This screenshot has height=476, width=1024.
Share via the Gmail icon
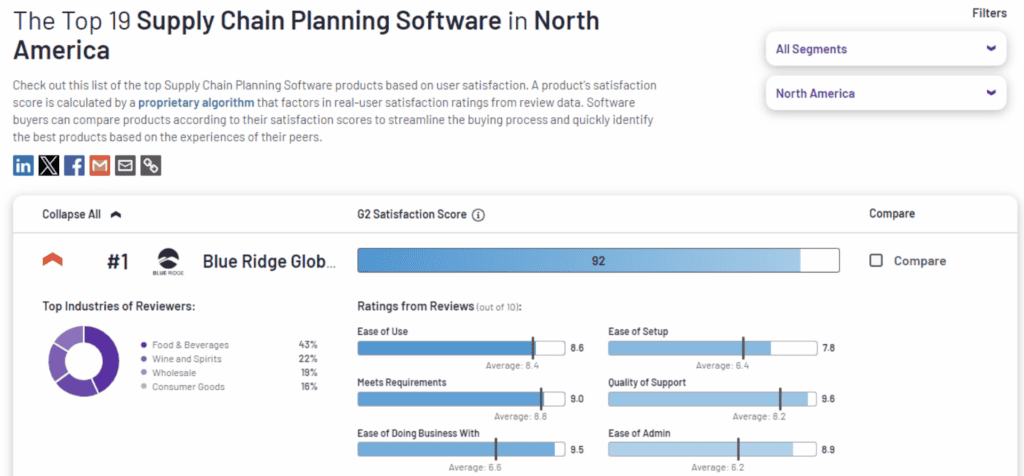tap(99, 166)
